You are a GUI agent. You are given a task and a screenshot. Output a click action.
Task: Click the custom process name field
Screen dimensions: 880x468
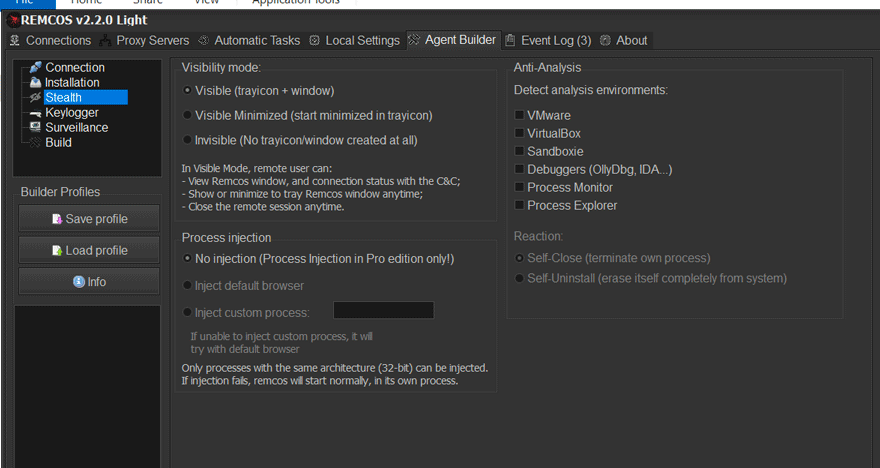coord(383,310)
